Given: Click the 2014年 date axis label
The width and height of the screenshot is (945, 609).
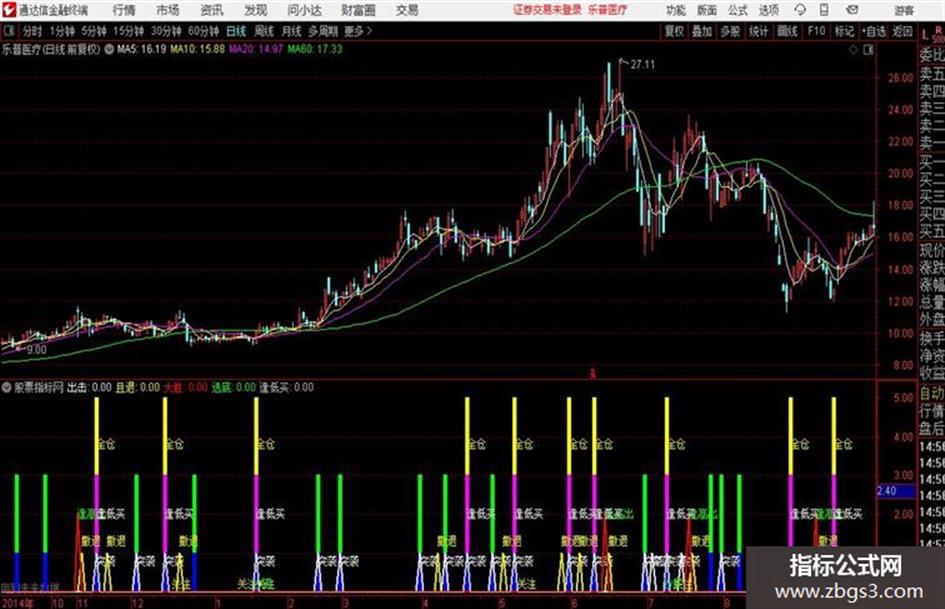Looking at the screenshot, I should 17,603.
